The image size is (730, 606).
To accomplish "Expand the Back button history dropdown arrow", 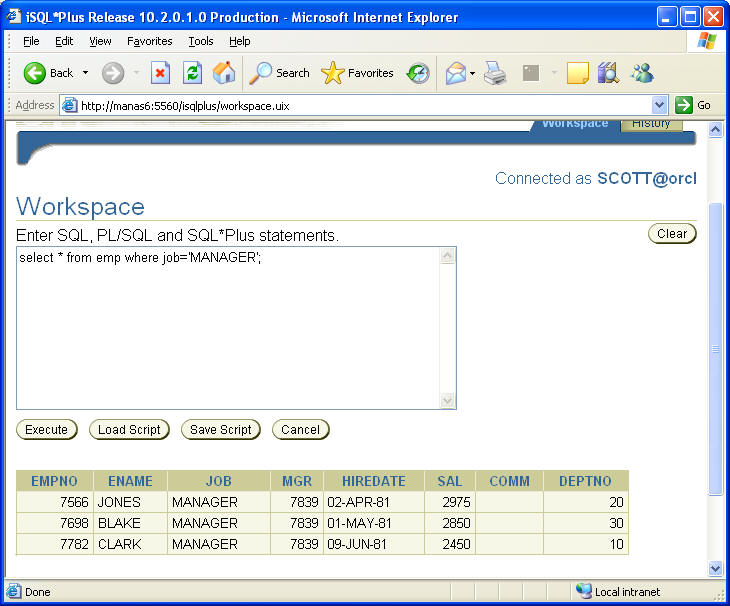I will pyautogui.click(x=86, y=73).
